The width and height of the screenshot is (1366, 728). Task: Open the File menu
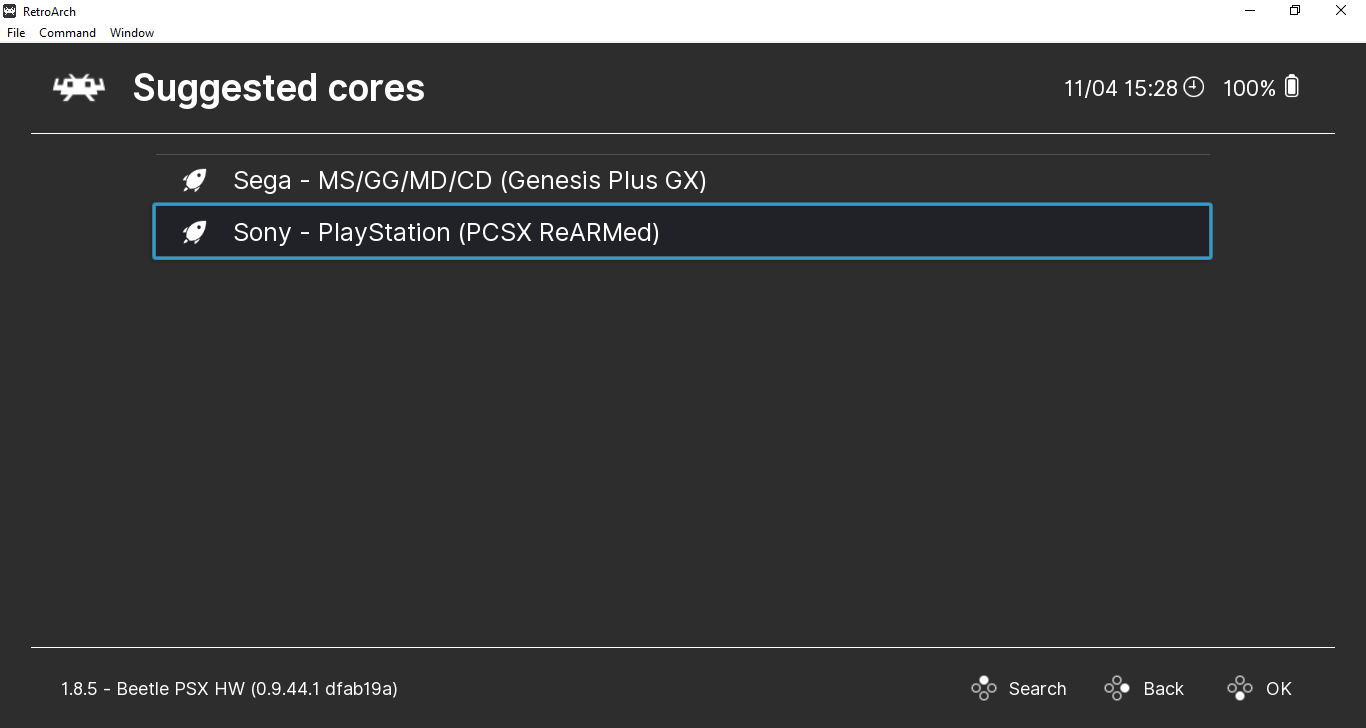coord(16,33)
